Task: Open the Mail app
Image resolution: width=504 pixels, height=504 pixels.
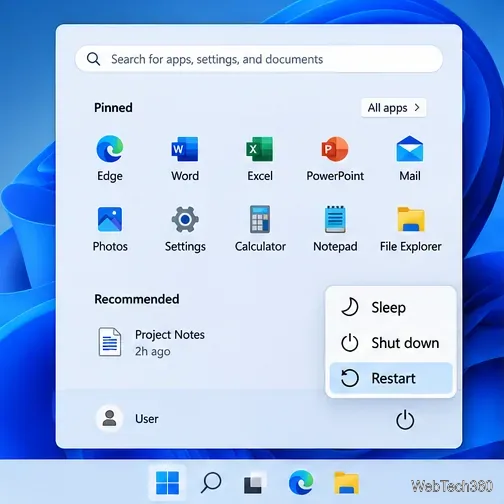Action: point(410,158)
